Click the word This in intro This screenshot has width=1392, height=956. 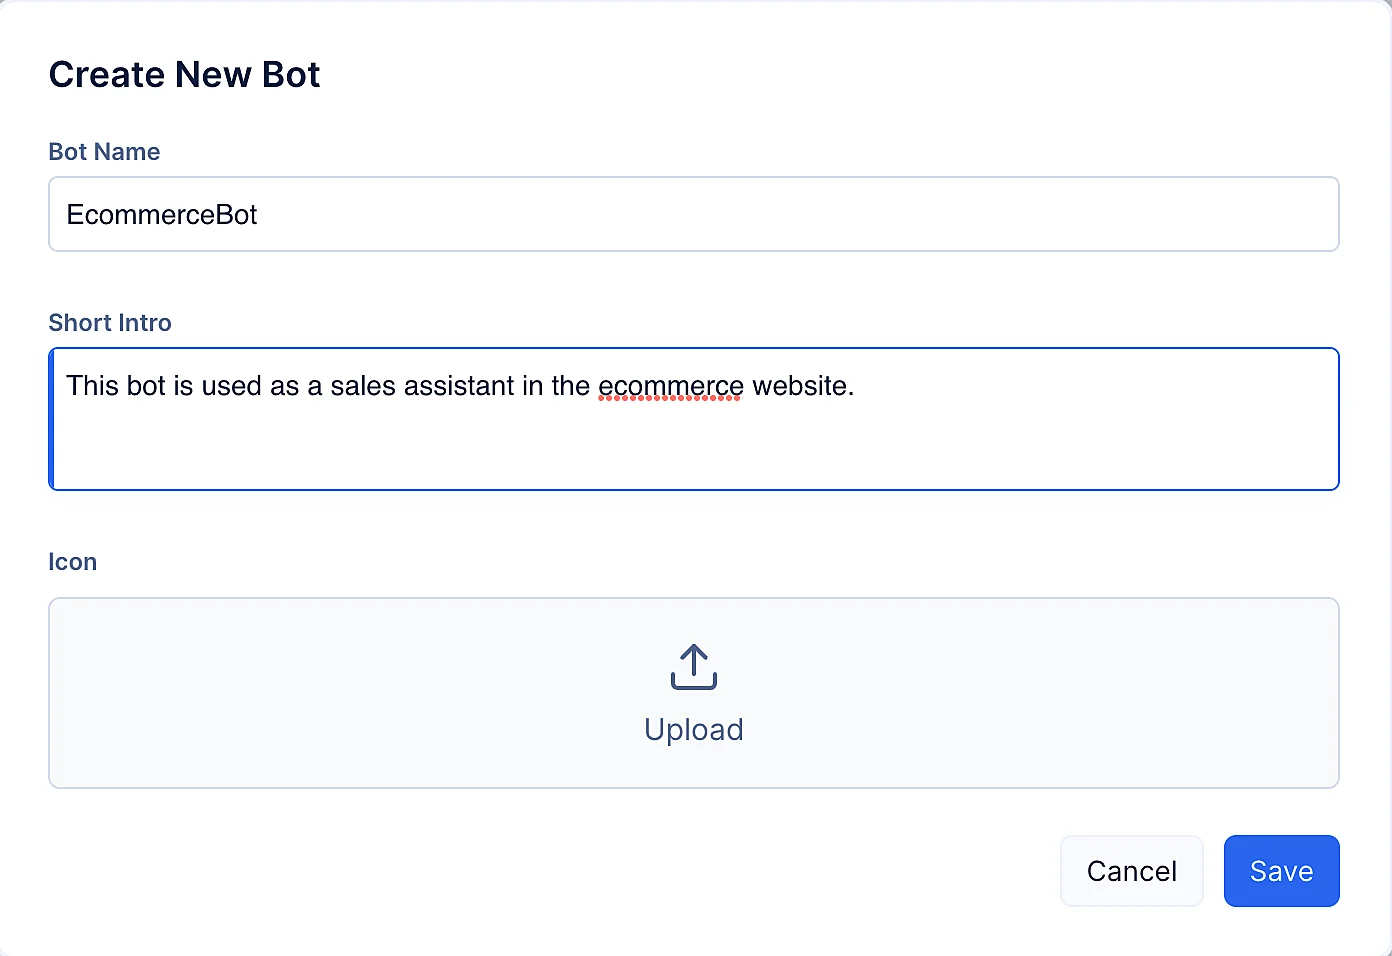click(92, 386)
